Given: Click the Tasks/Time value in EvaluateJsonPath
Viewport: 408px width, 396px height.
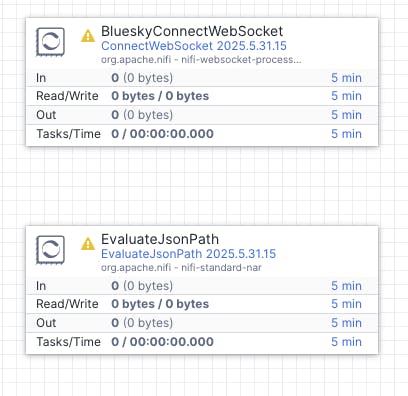Looking at the screenshot, I should [x=162, y=342].
